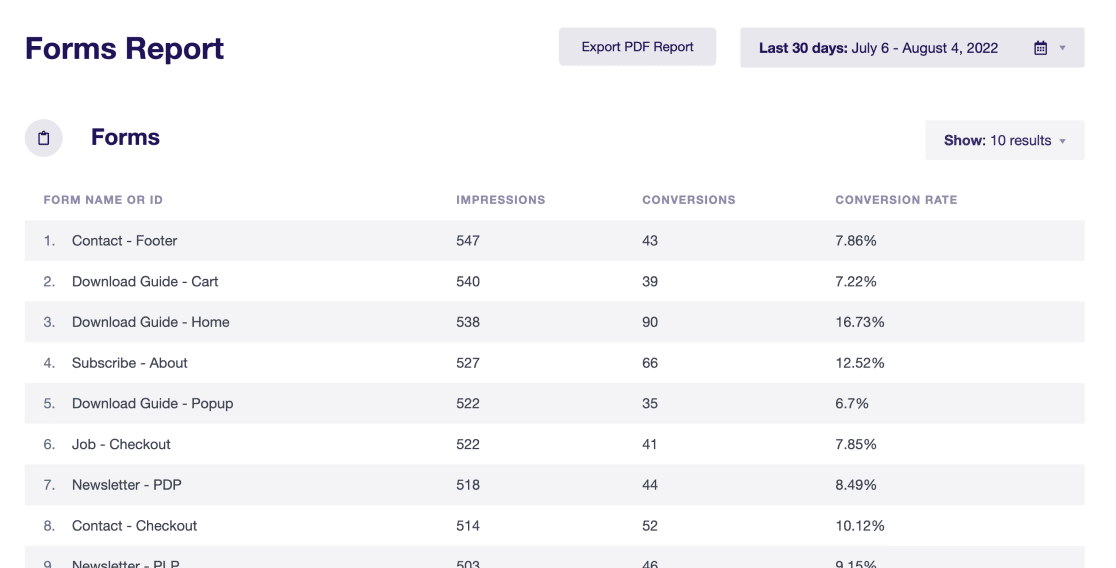Select the Contact - Checkout form row
Image resolution: width=1116 pixels, height=568 pixels.
coord(554,525)
